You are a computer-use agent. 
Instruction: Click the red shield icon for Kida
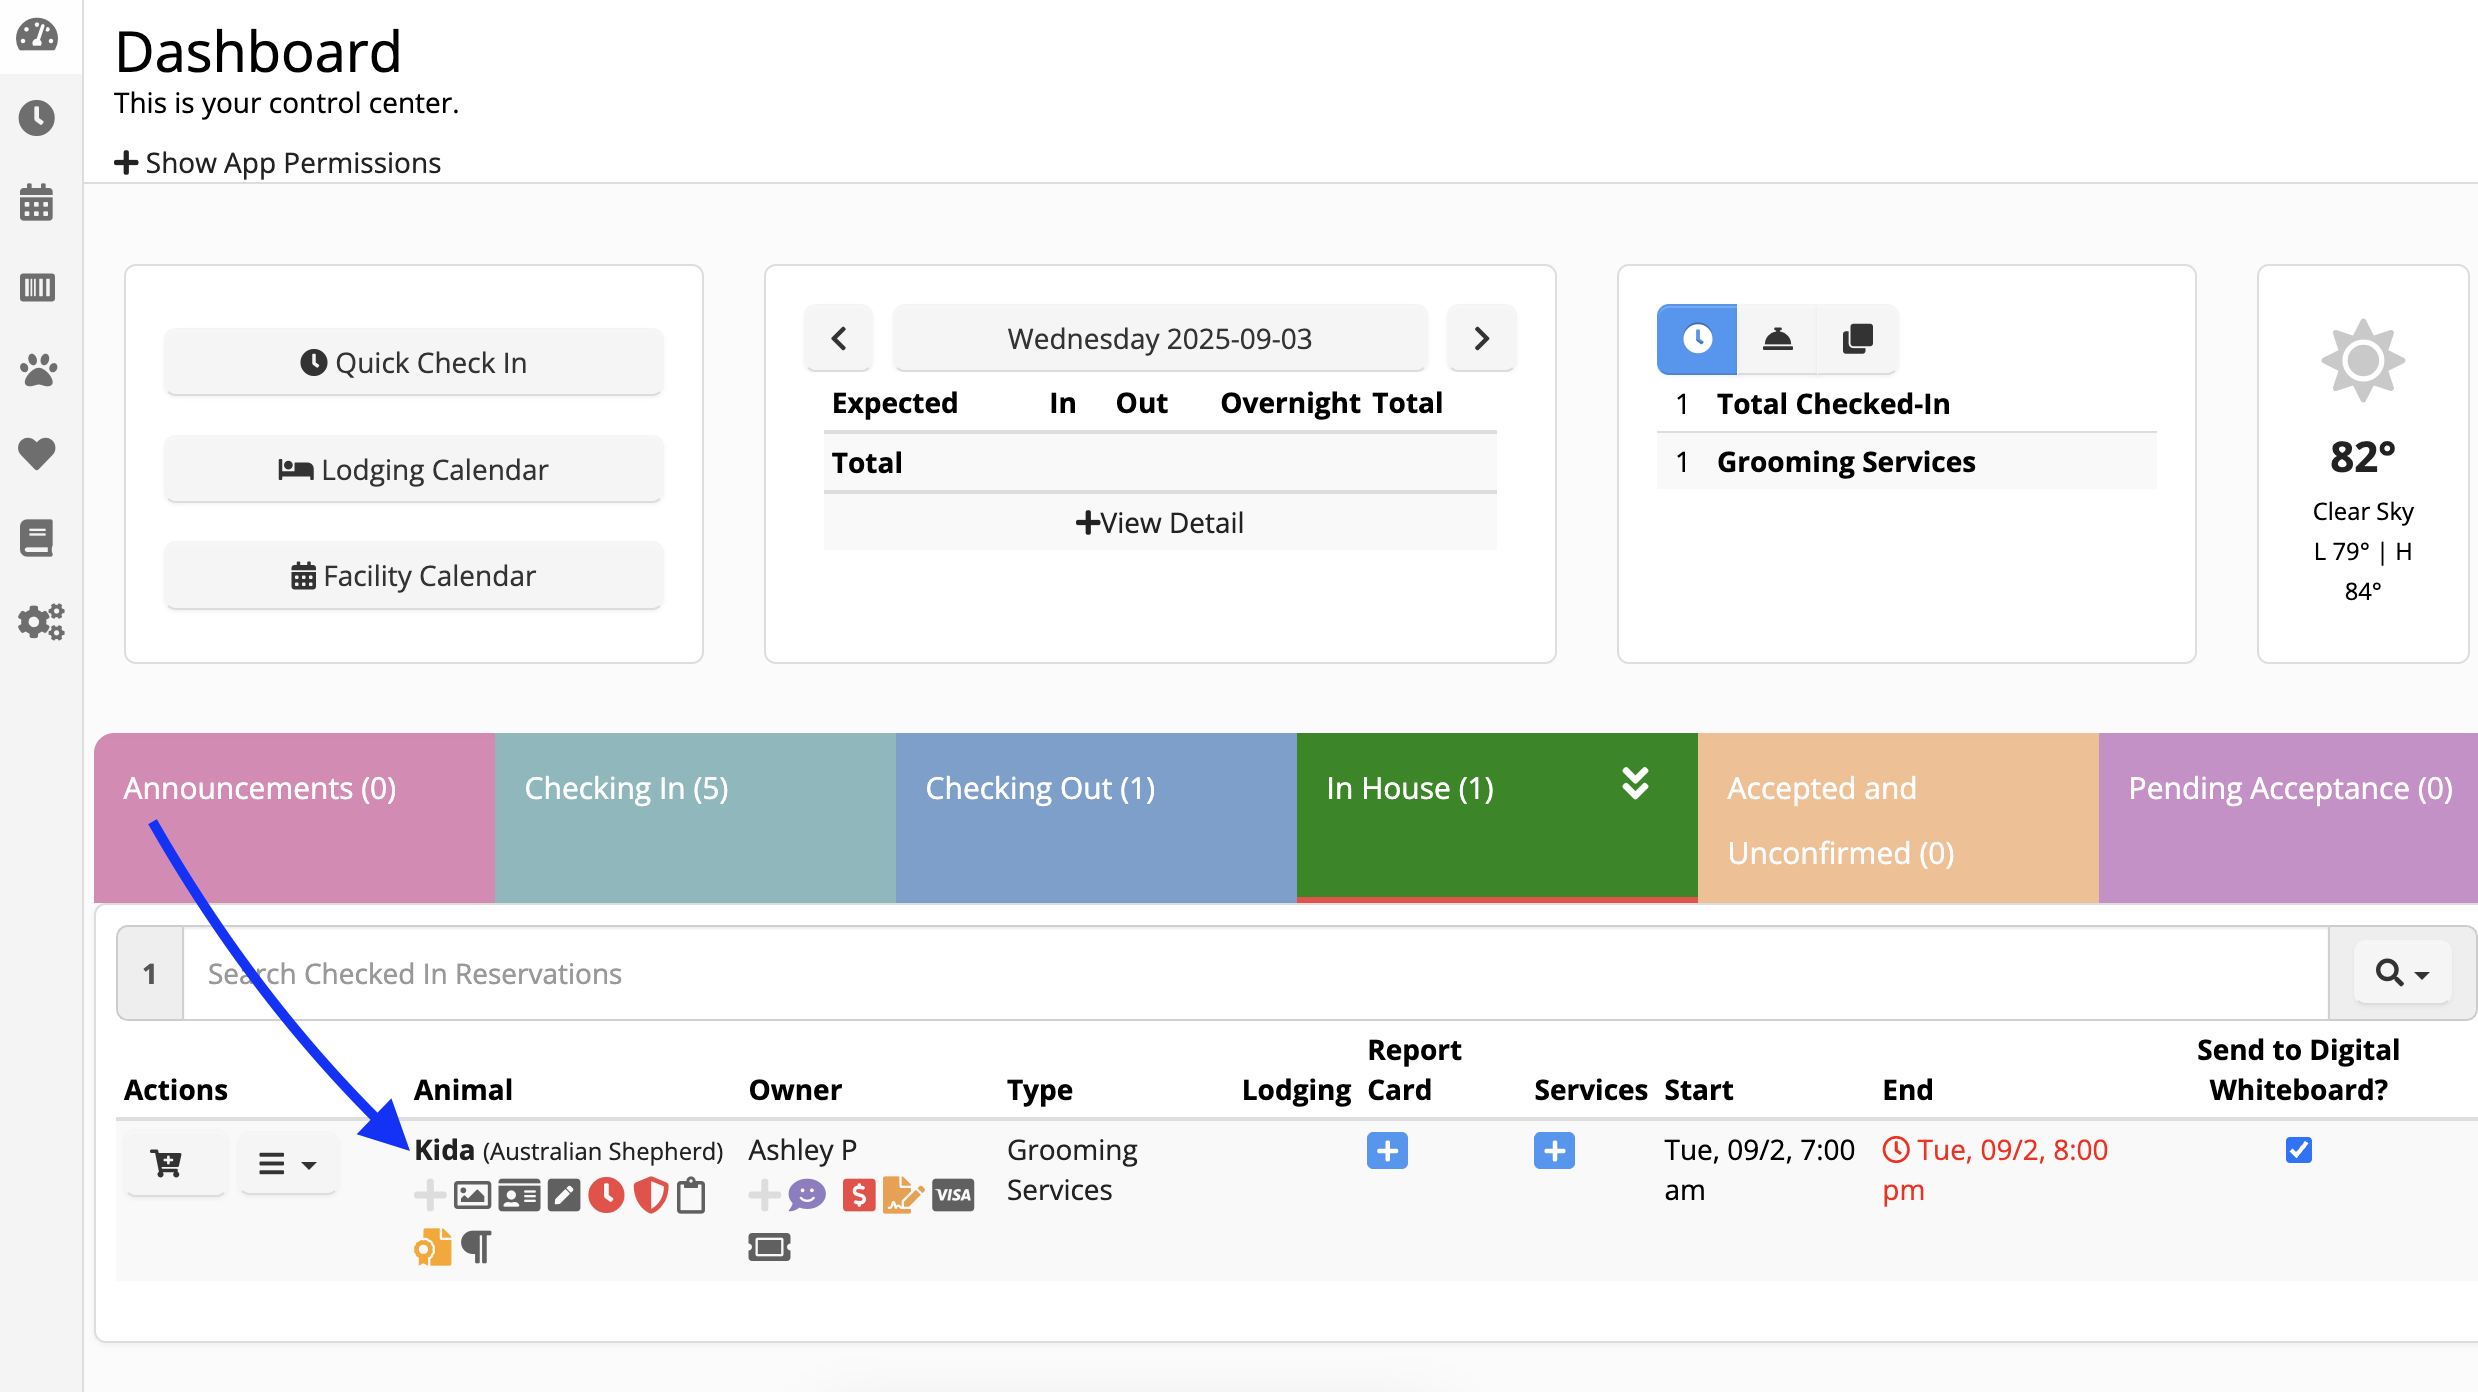[651, 1195]
